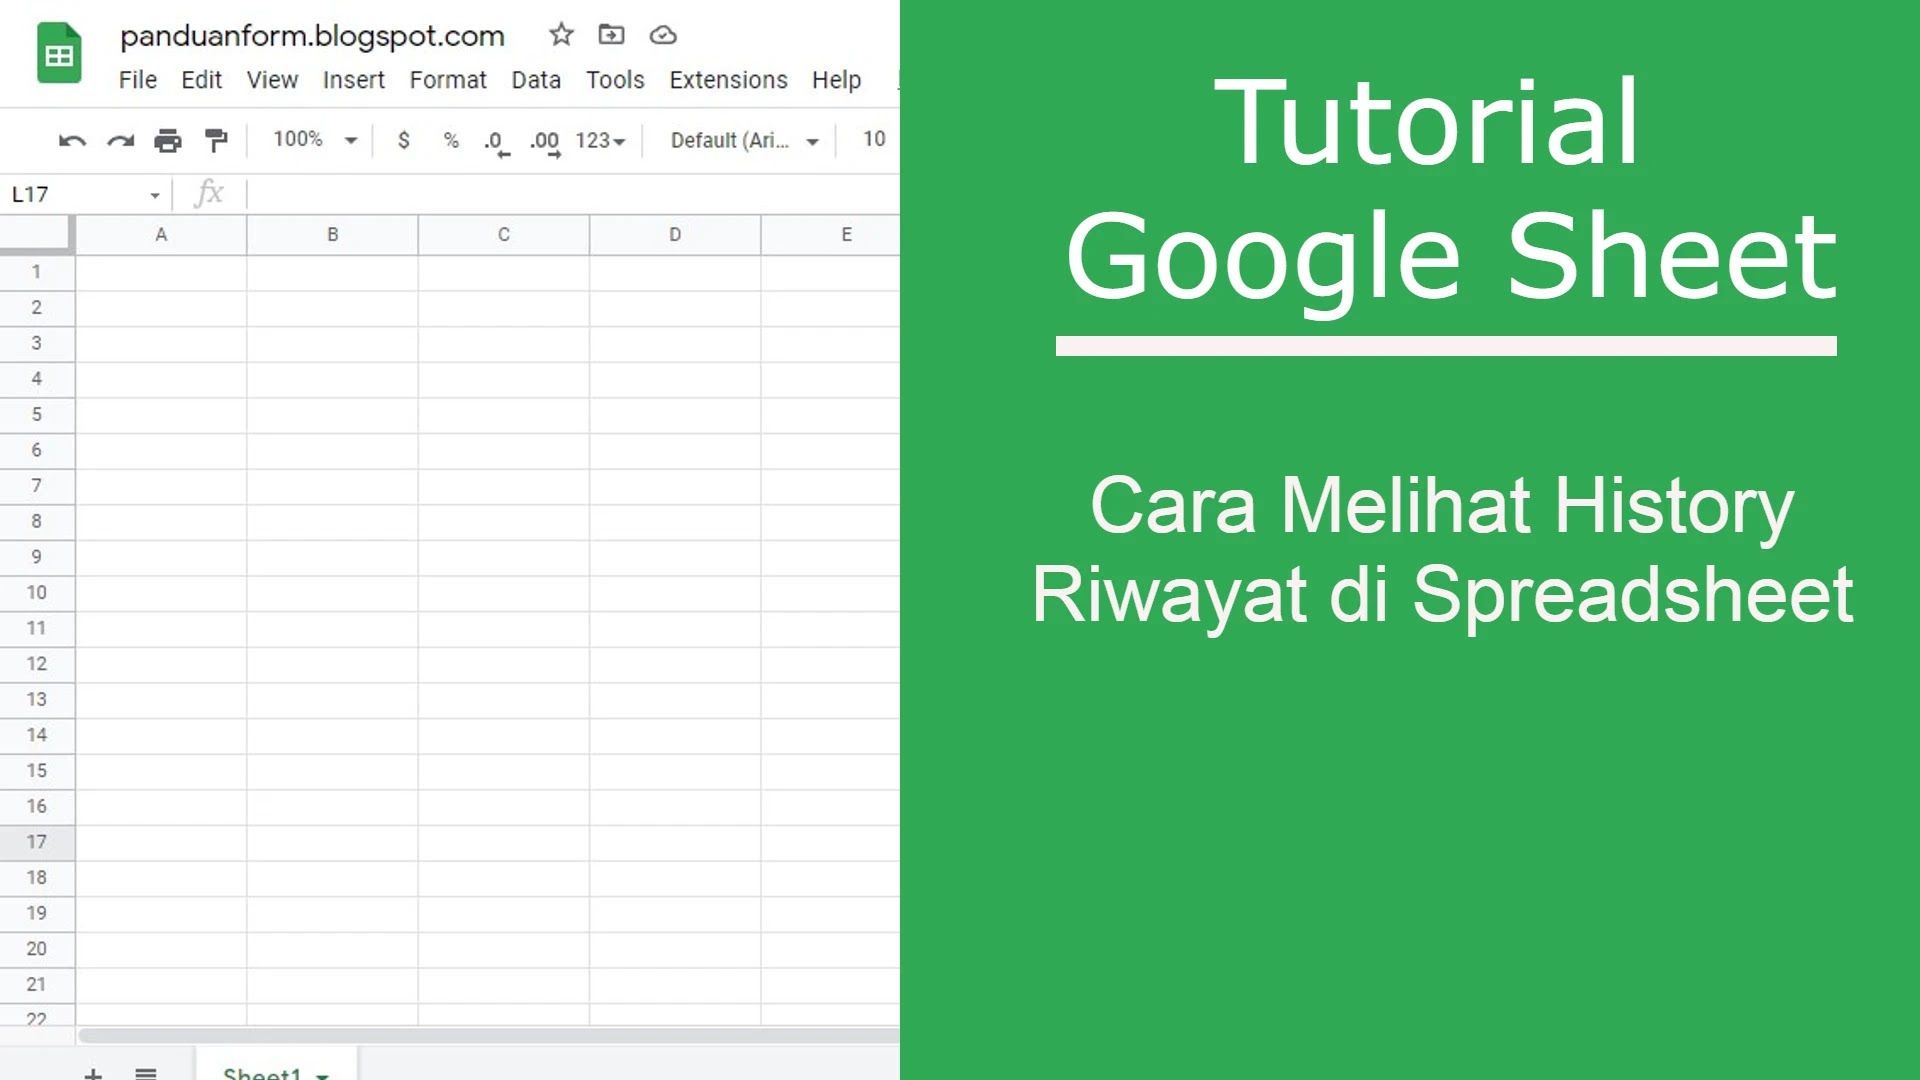Open the Google Sheets home icon

coord(59,54)
